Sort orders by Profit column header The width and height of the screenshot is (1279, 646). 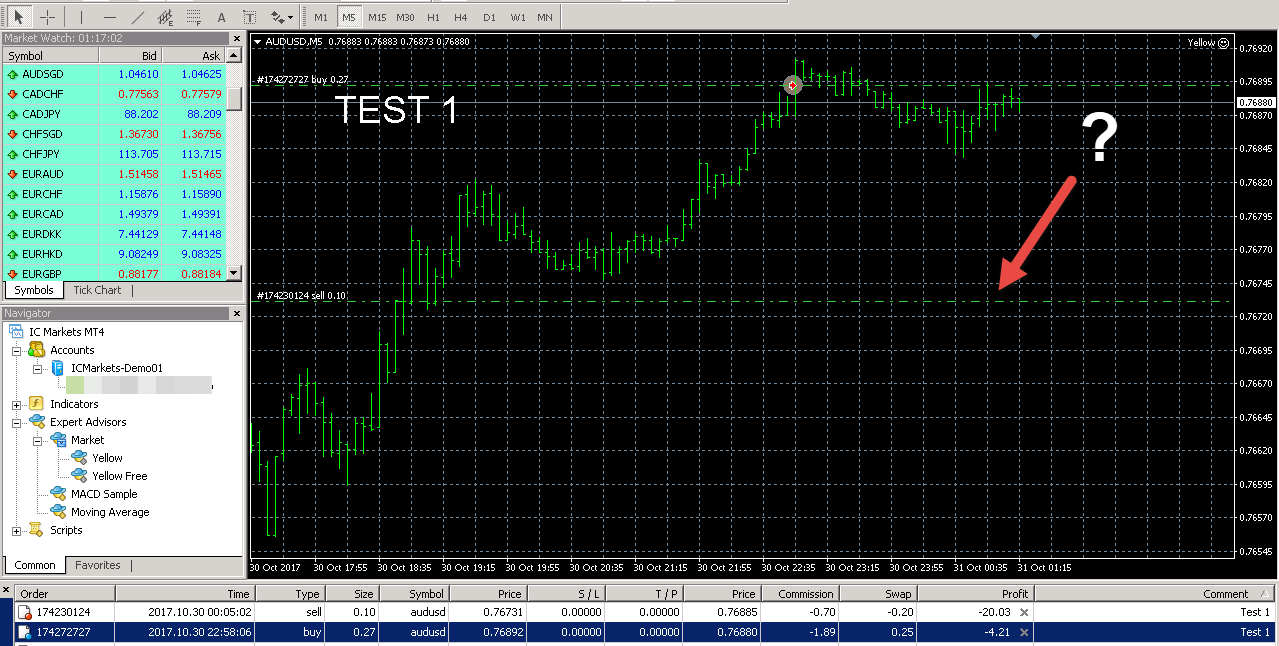click(975, 594)
